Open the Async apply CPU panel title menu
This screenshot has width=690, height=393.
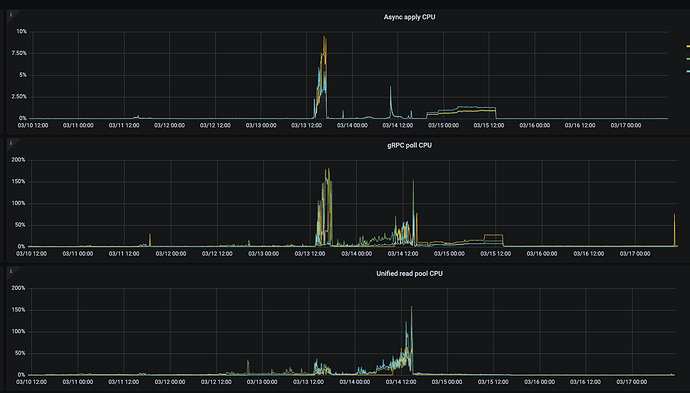point(409,17)
